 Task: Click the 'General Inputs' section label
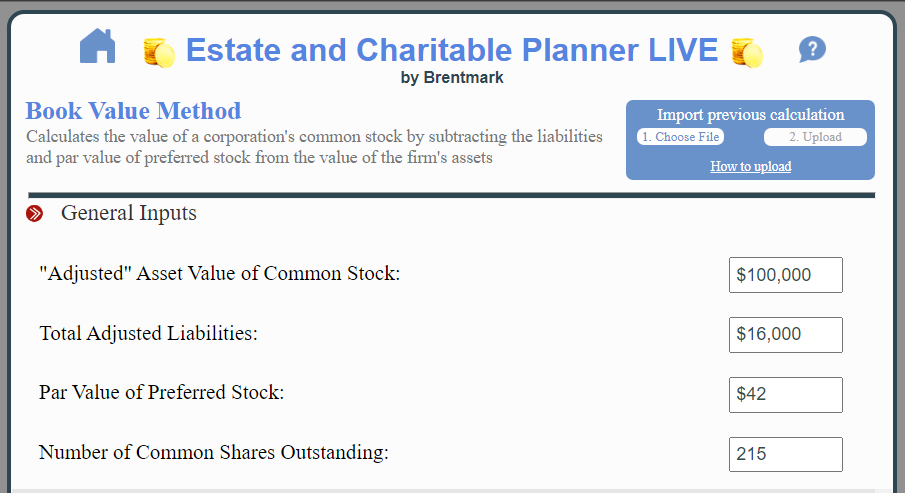129,213
